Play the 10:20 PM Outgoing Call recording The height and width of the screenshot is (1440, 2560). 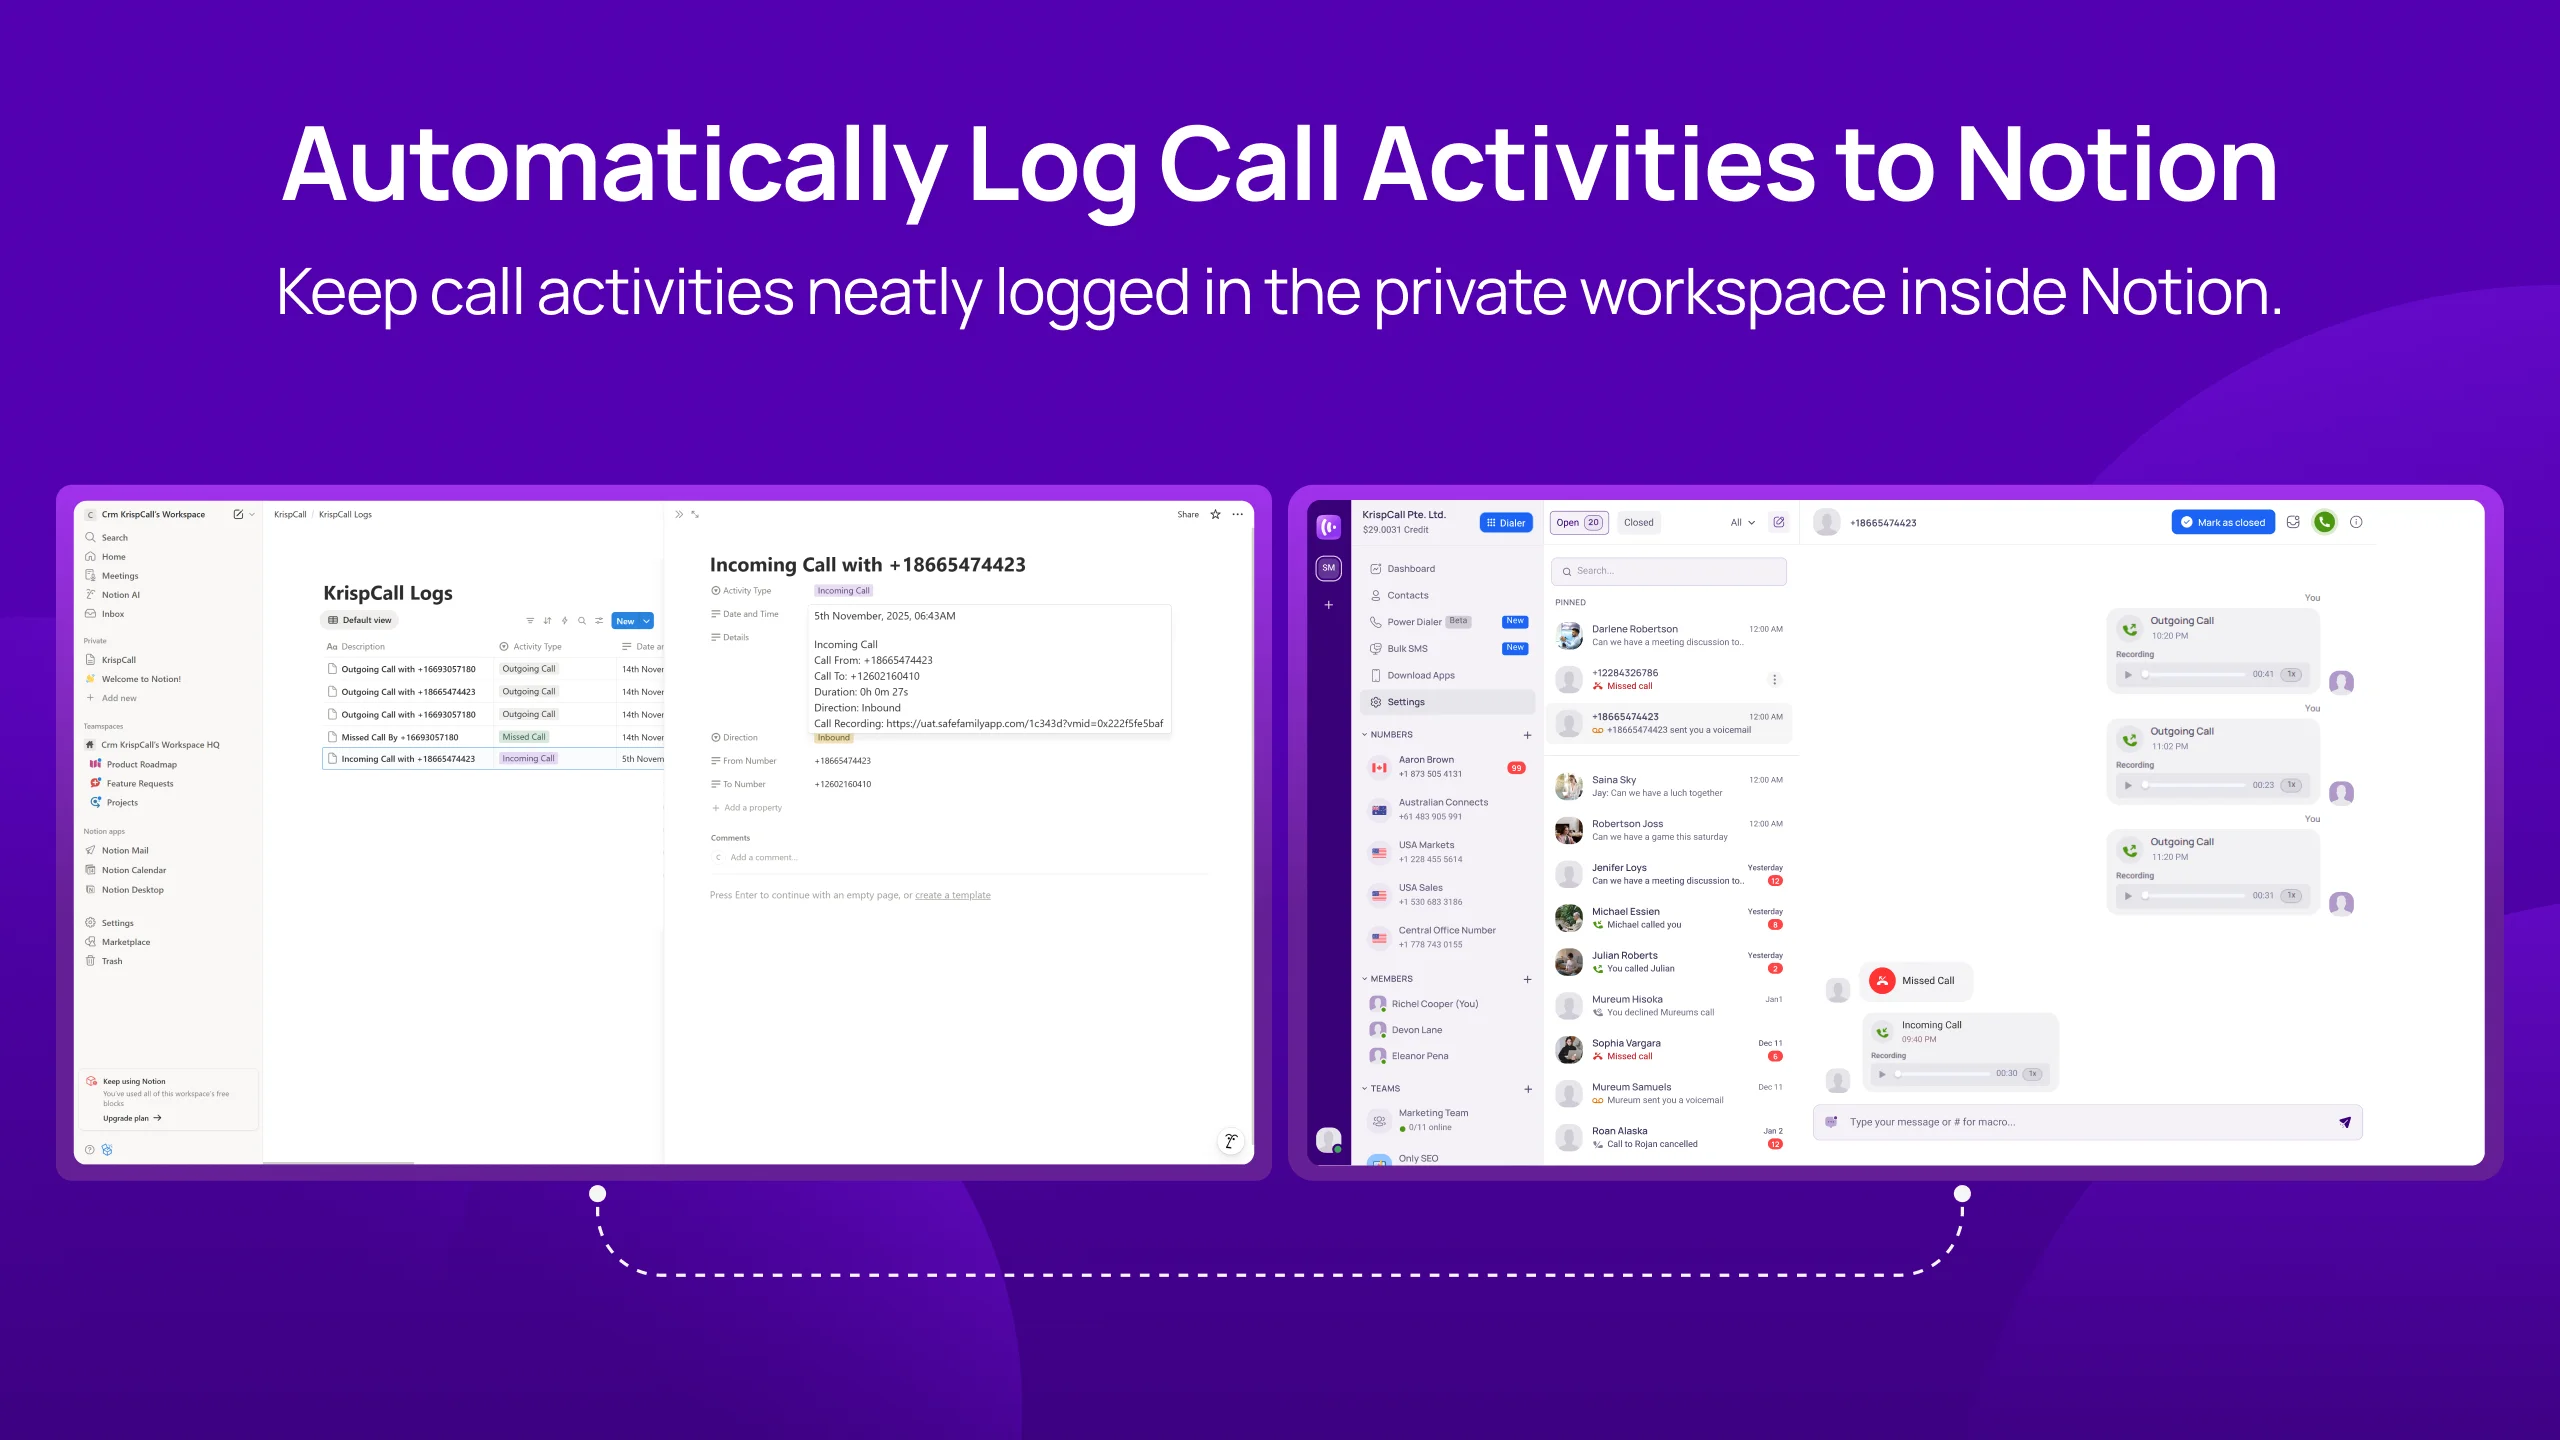[x=2128, y=675]
